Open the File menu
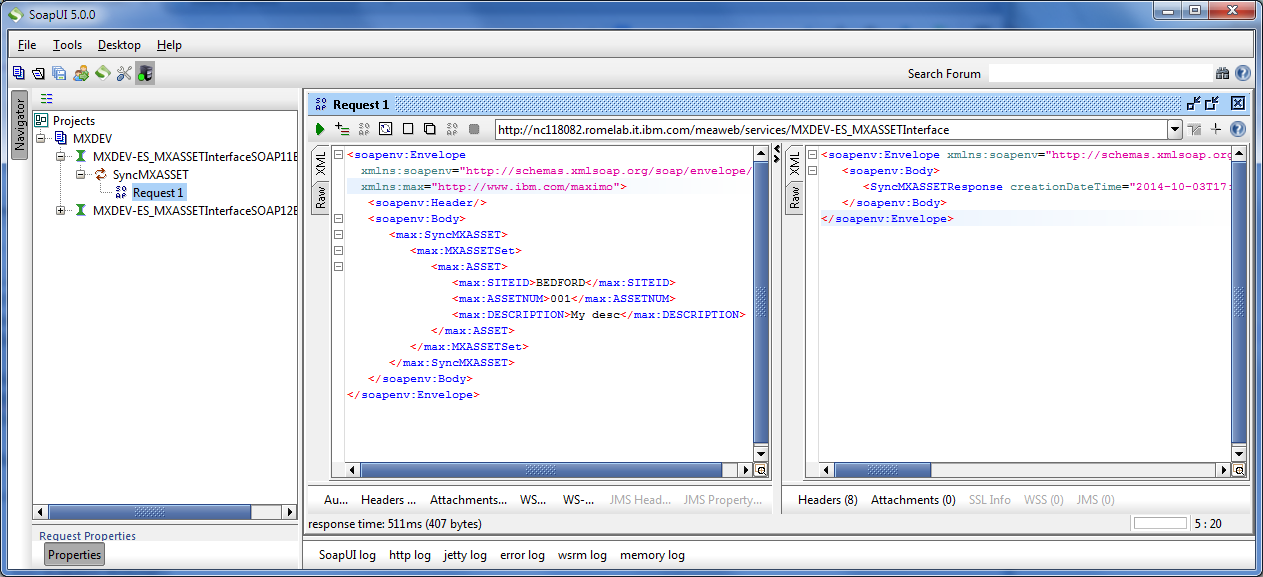1263x577 pixels. click(27, 45)
